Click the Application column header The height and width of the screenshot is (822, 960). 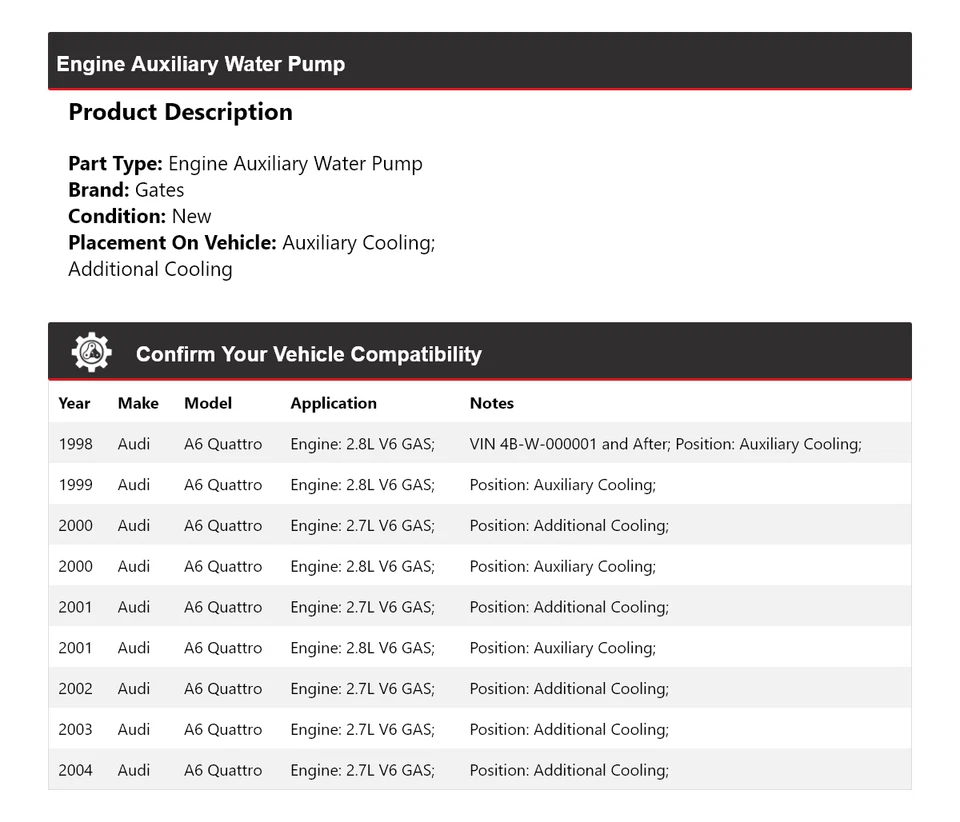click(x=333, y=403)
